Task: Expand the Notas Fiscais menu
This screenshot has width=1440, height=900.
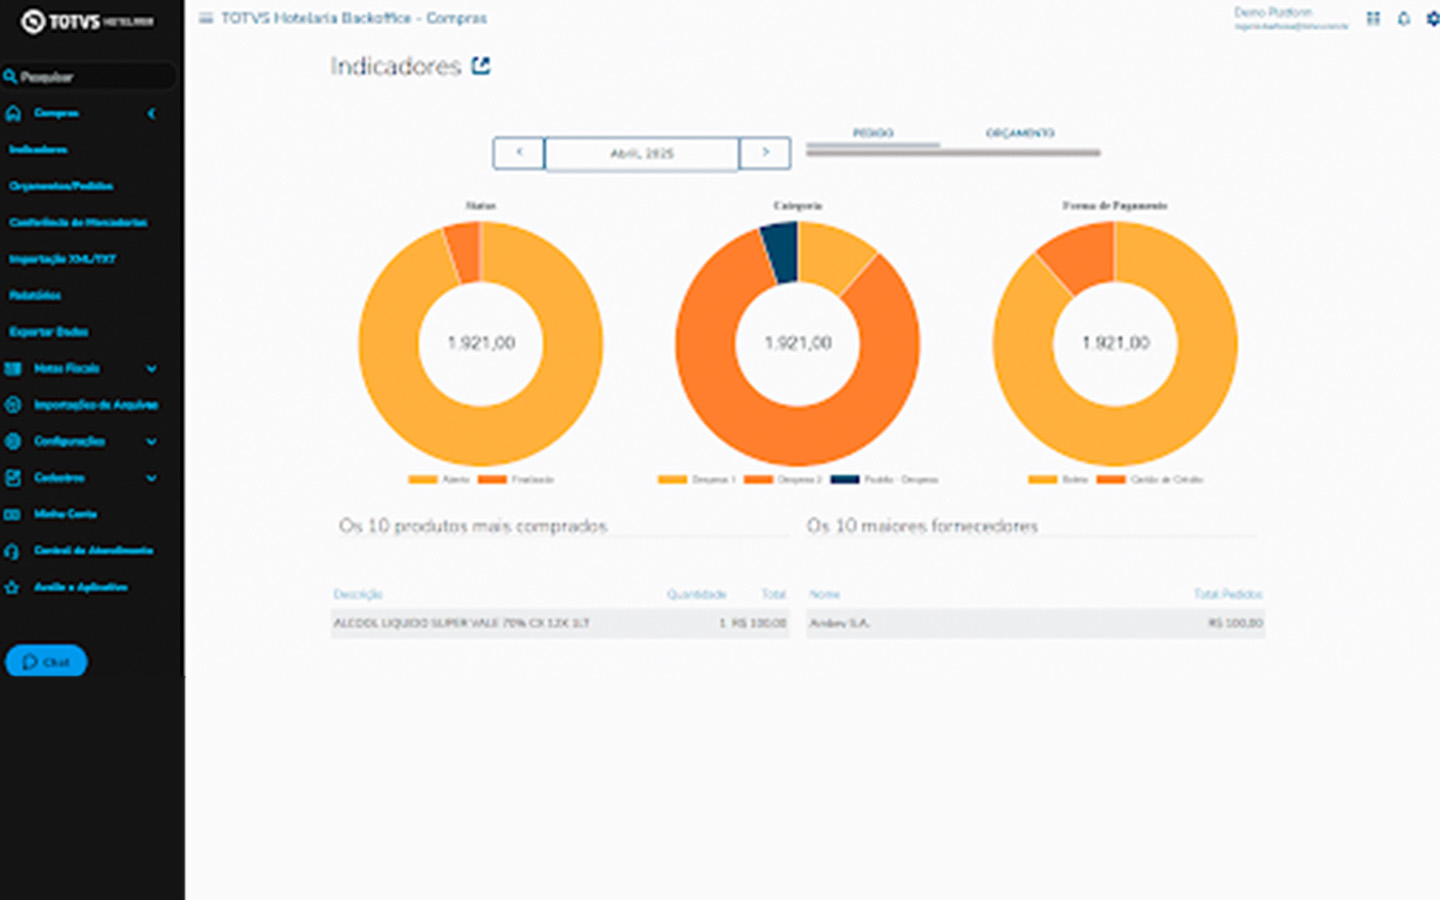Action: coord(151,369)
